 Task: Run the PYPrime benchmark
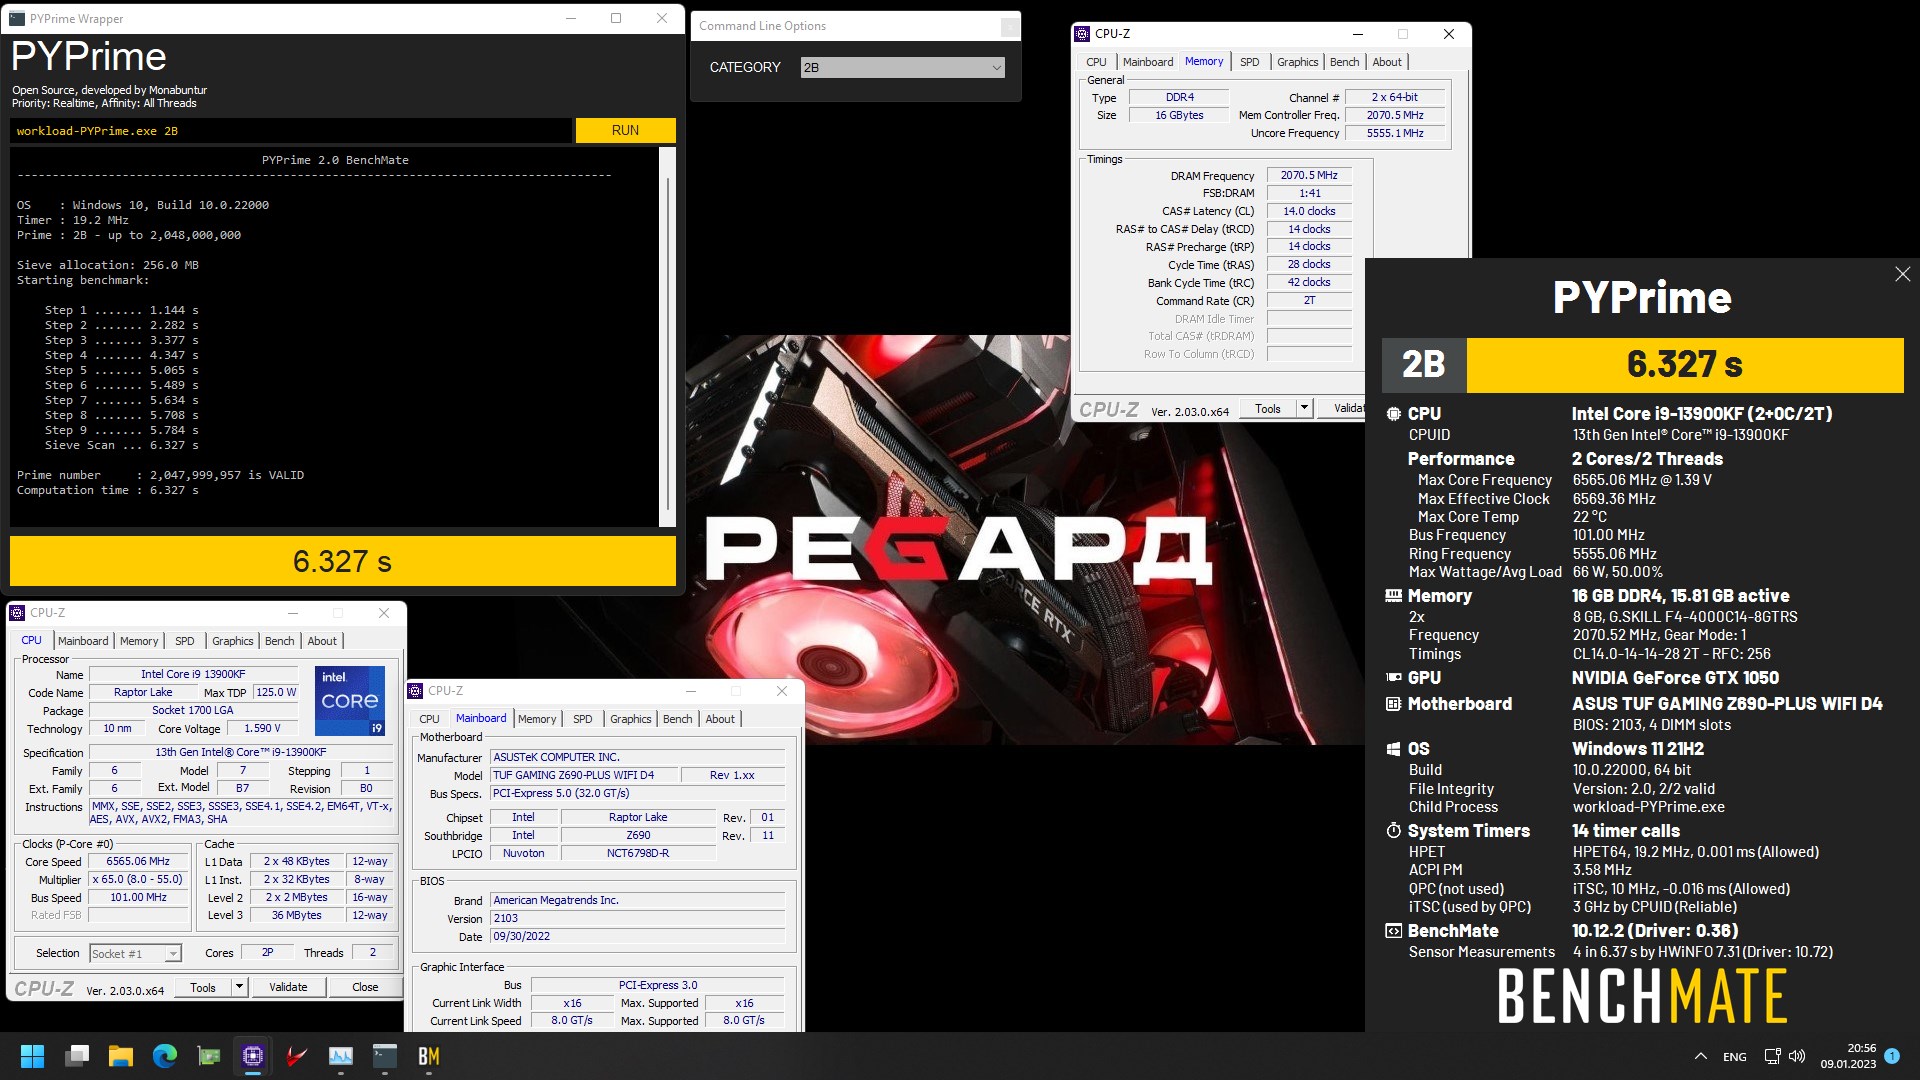tap(625, 131)
